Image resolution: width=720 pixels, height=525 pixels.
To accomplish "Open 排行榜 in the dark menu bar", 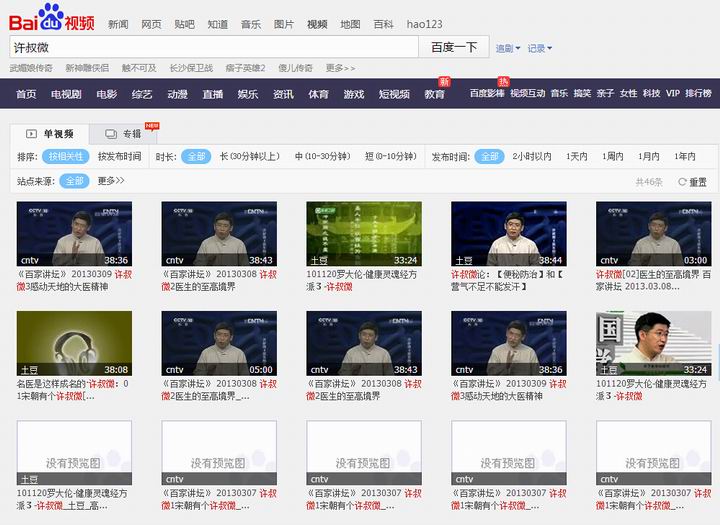I will pyautogui.click(x=698, y=93).
